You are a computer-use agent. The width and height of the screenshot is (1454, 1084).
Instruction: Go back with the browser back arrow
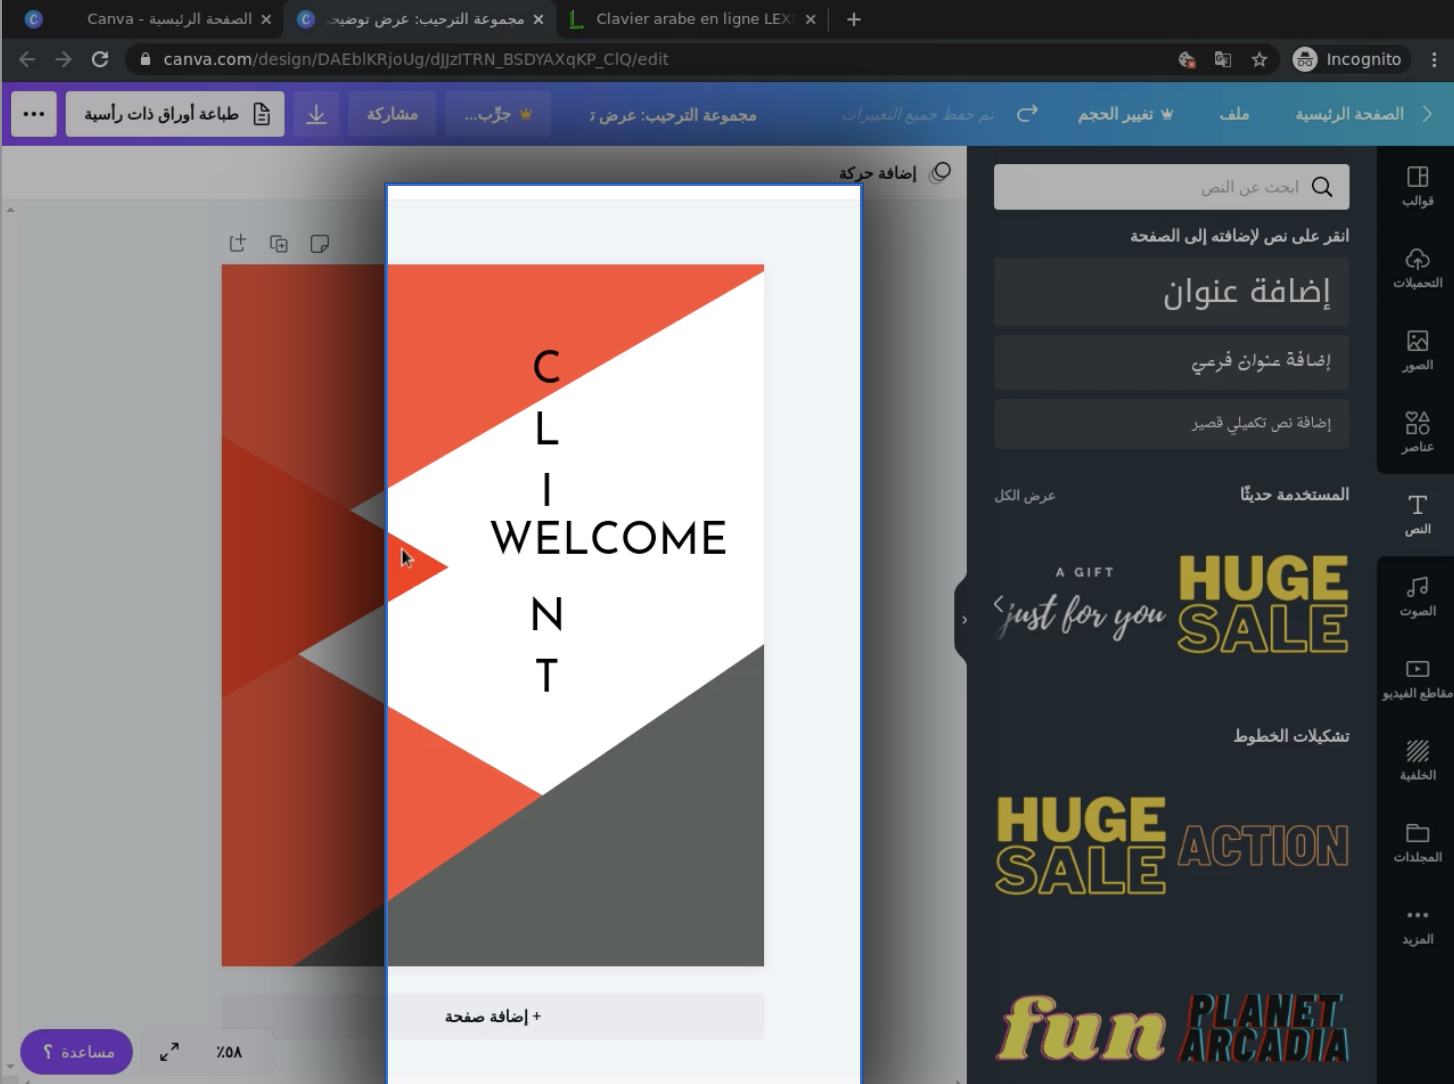coord(27,59)
